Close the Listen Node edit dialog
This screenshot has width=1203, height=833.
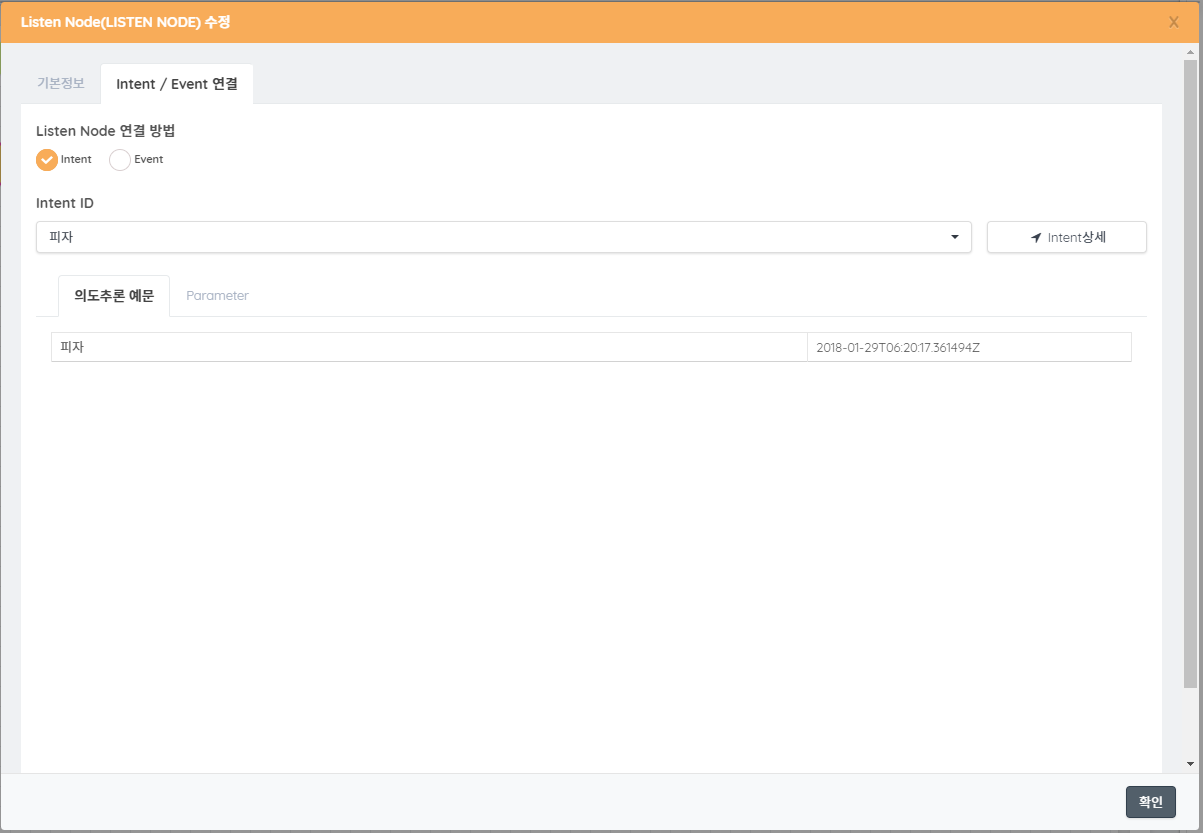coord(1173,22)
